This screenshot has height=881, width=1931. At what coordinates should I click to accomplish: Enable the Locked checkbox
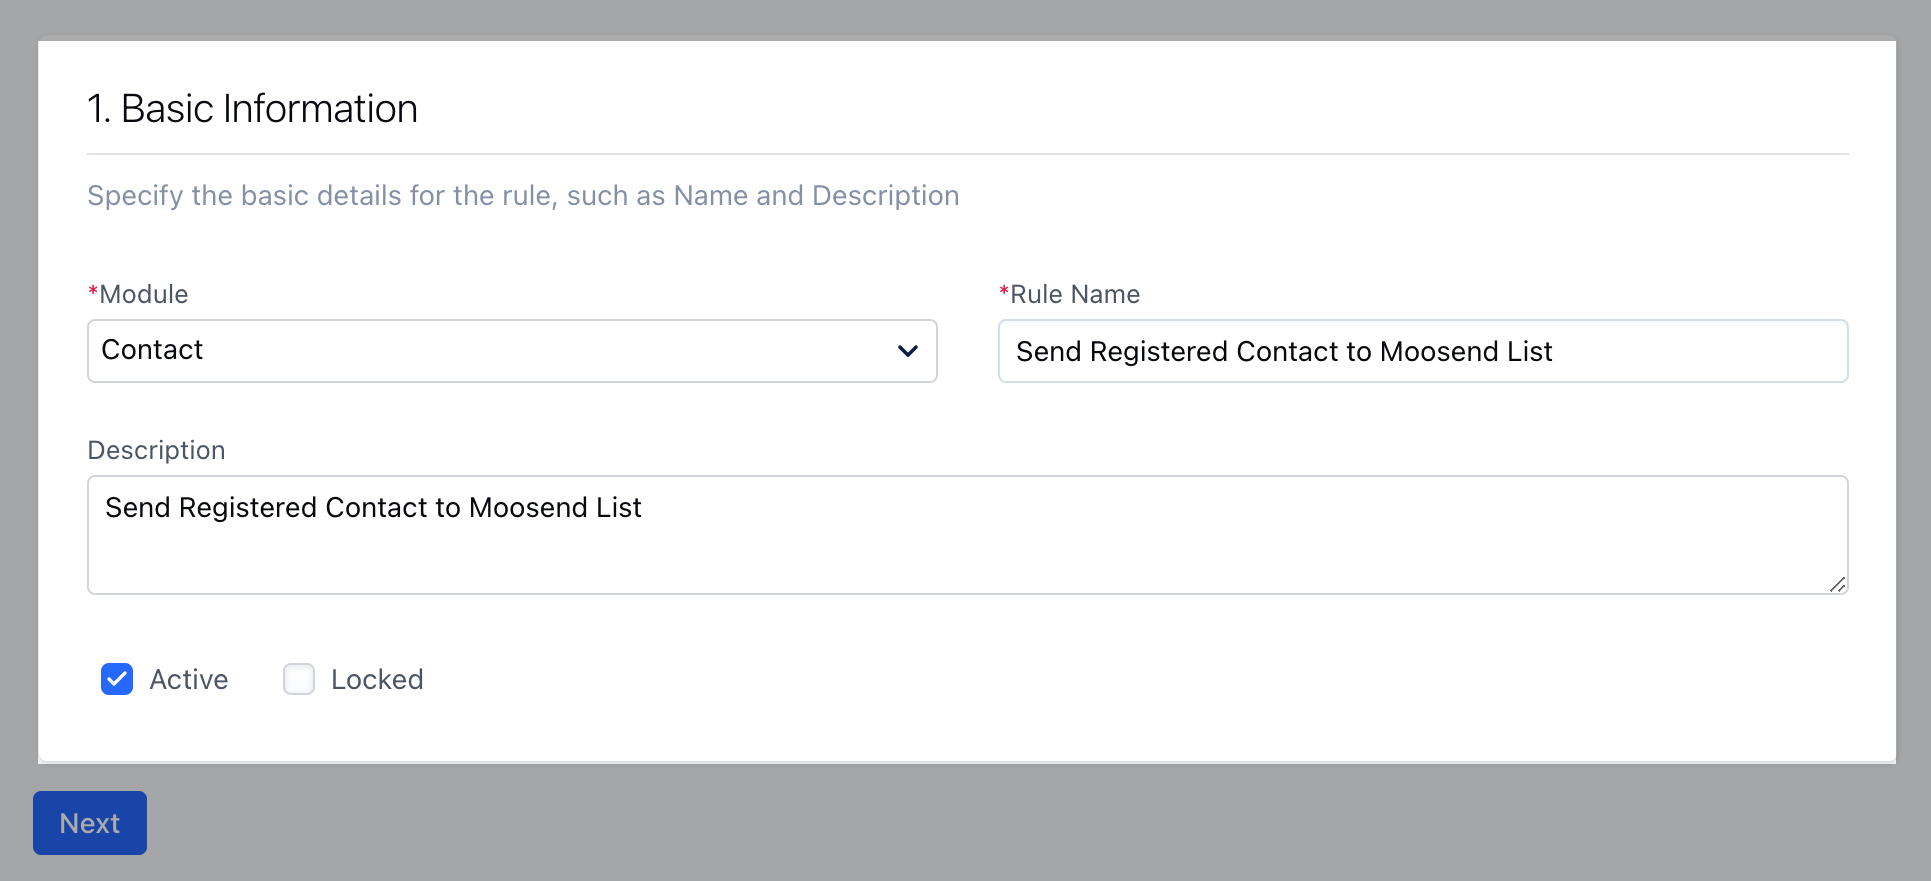point(299,679)
